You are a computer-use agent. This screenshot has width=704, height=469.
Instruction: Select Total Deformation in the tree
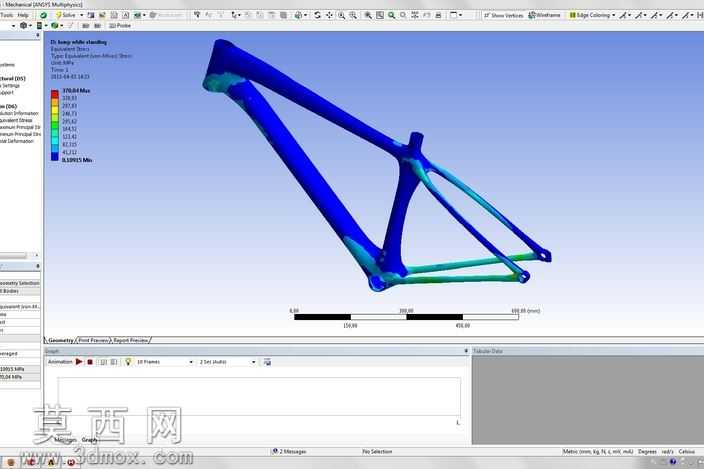pyautogui.click(x=17, y=141)
